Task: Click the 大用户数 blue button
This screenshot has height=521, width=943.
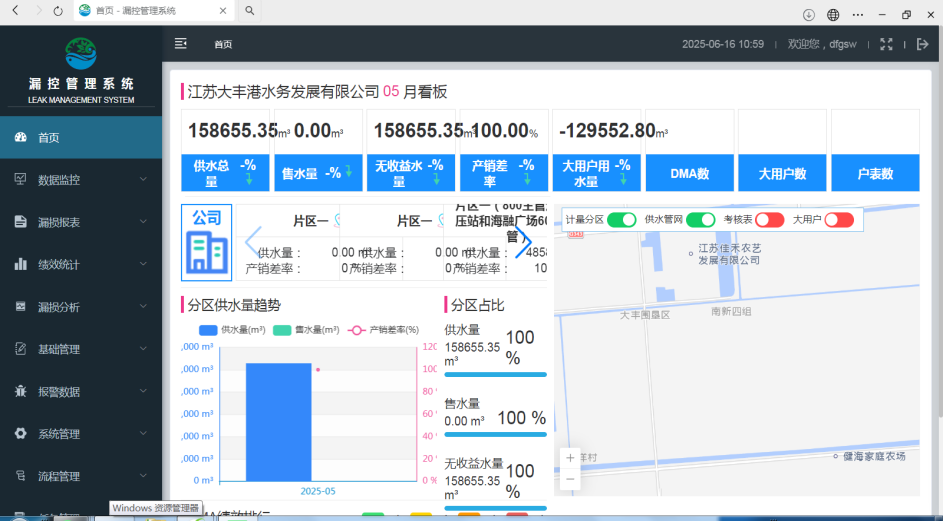Action: [x=782, y=173]
